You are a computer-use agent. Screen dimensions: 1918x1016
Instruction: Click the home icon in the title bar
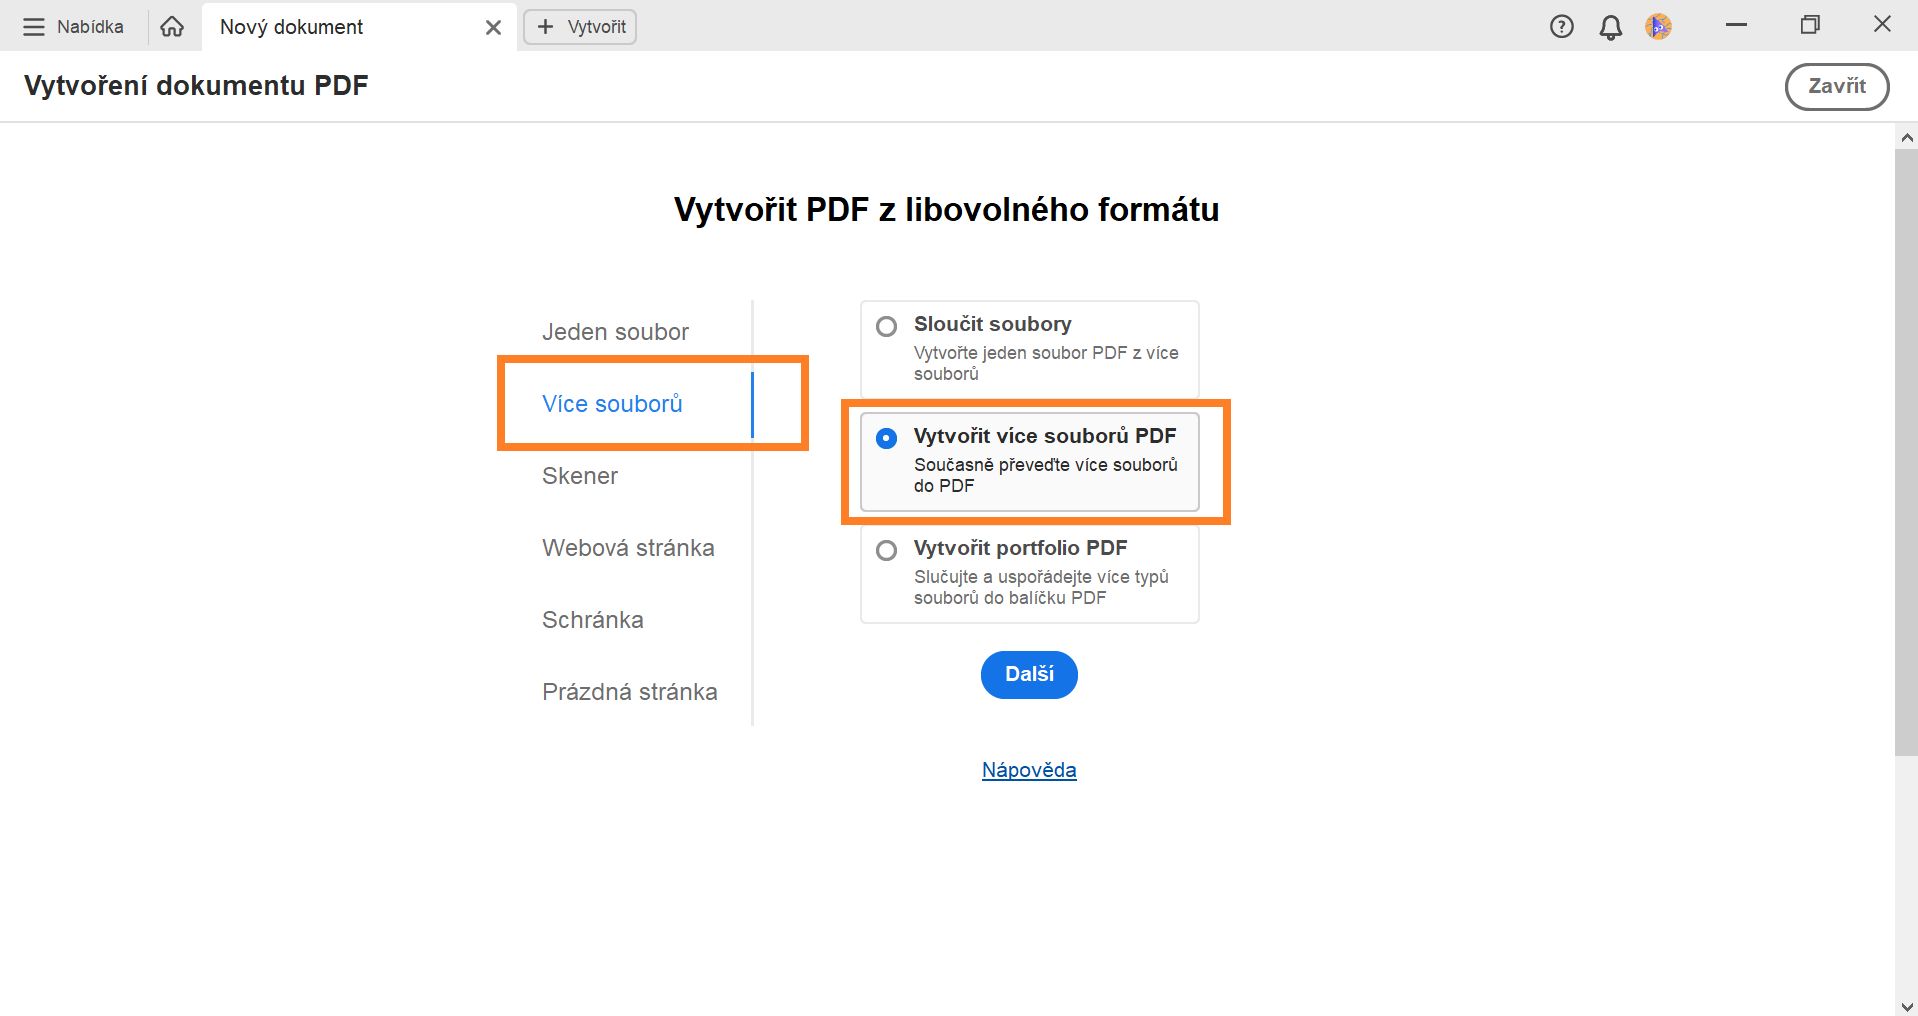pyautogui.click(x=171, y=26)
